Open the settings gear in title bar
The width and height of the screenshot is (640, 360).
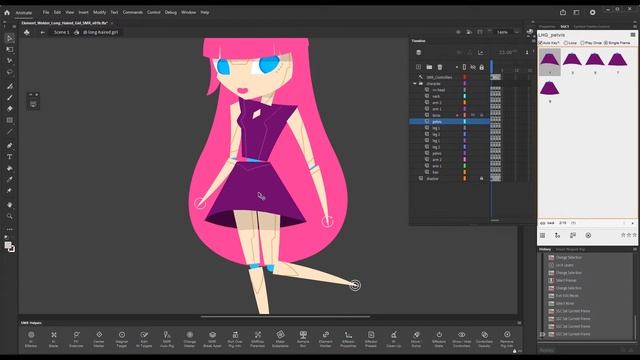593,12
